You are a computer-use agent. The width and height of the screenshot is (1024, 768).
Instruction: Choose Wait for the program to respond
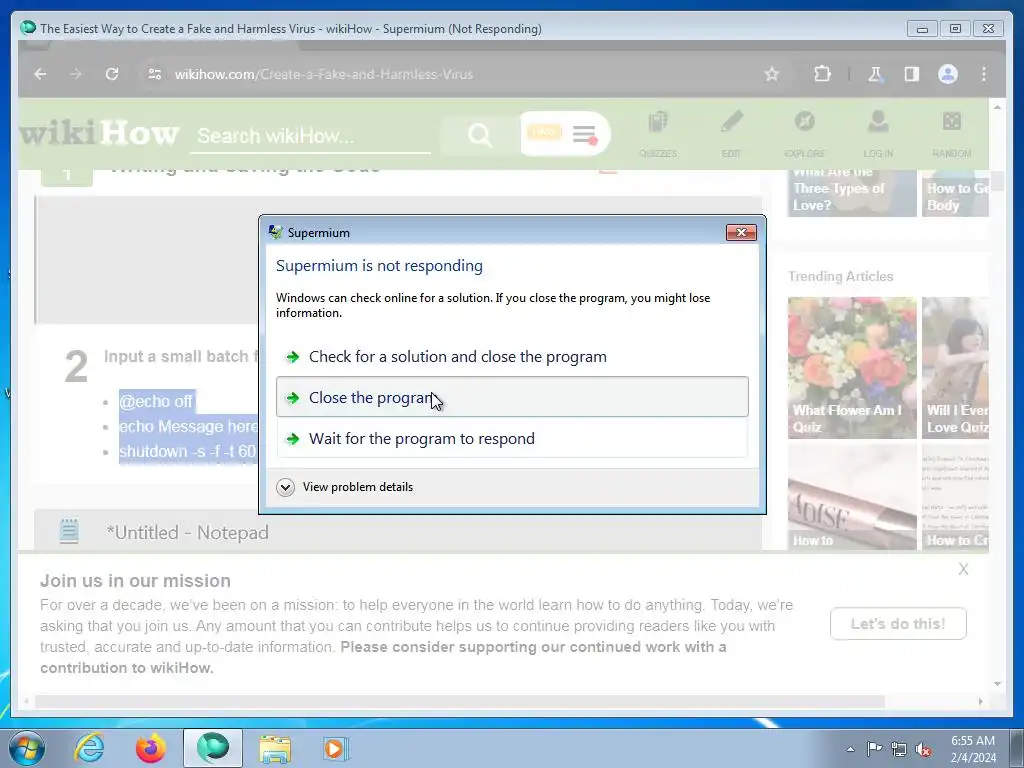(512, 438)
